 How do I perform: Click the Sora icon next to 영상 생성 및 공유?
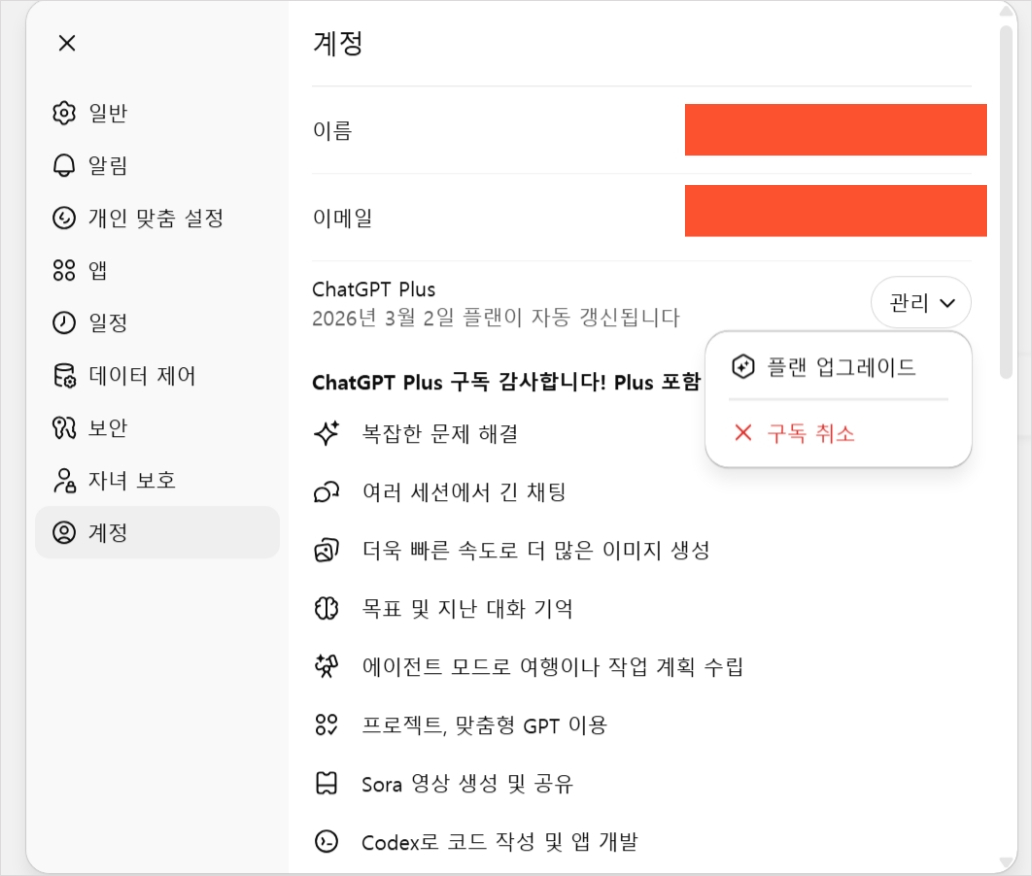tap(326, 784)
